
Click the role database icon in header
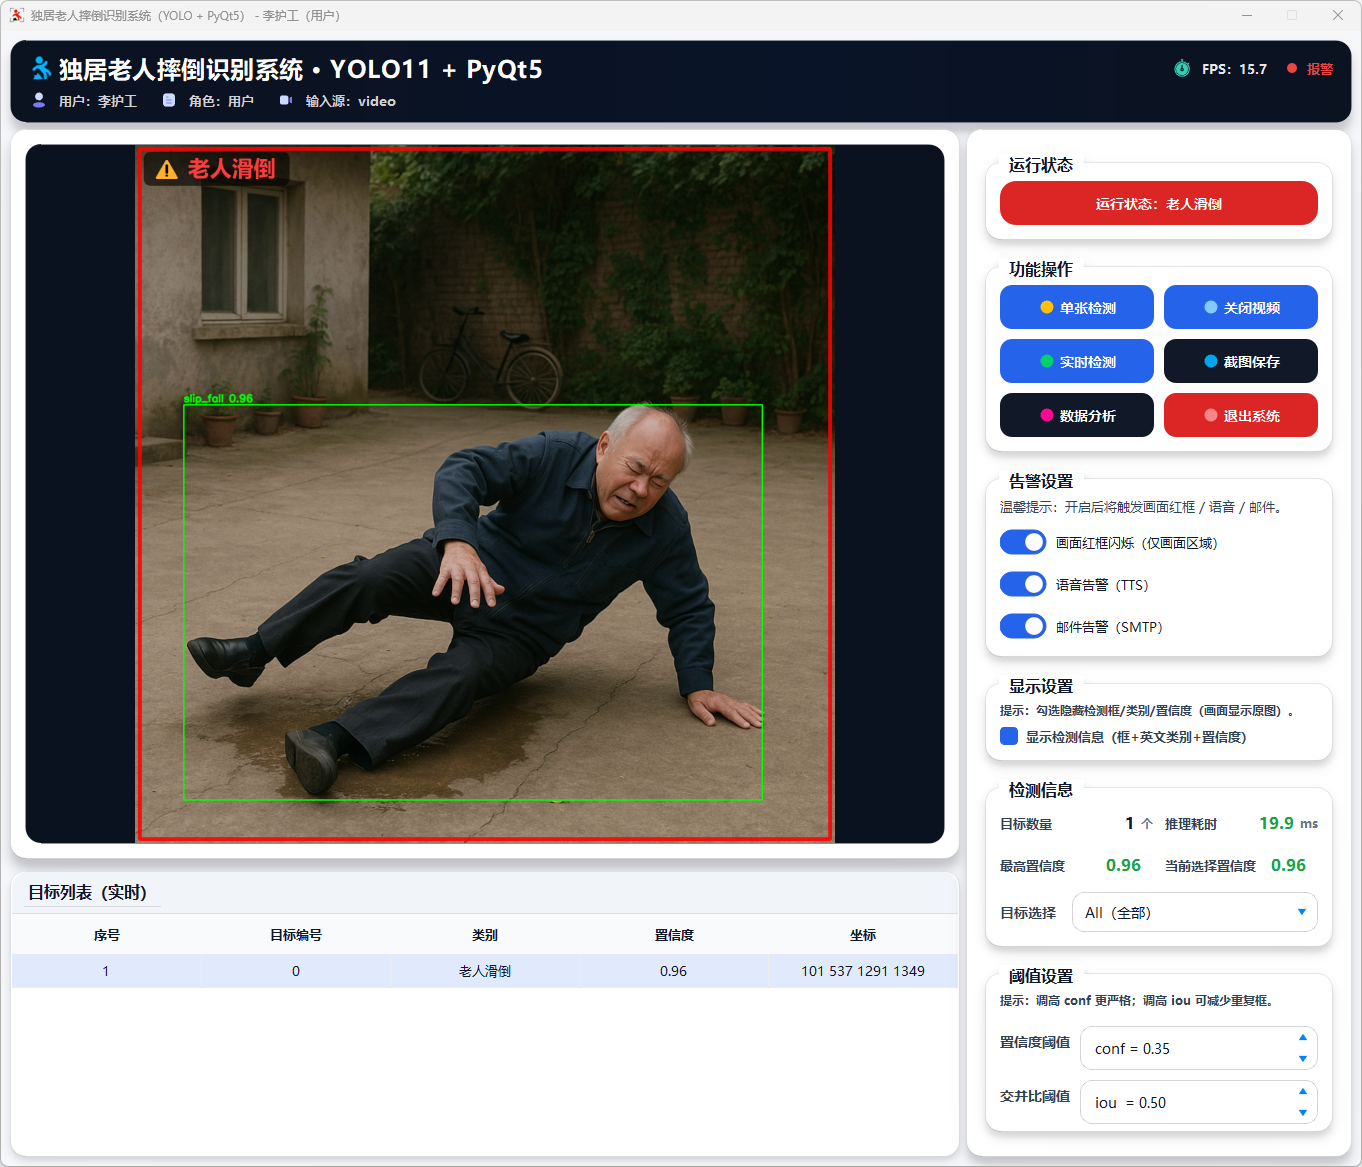169,100
